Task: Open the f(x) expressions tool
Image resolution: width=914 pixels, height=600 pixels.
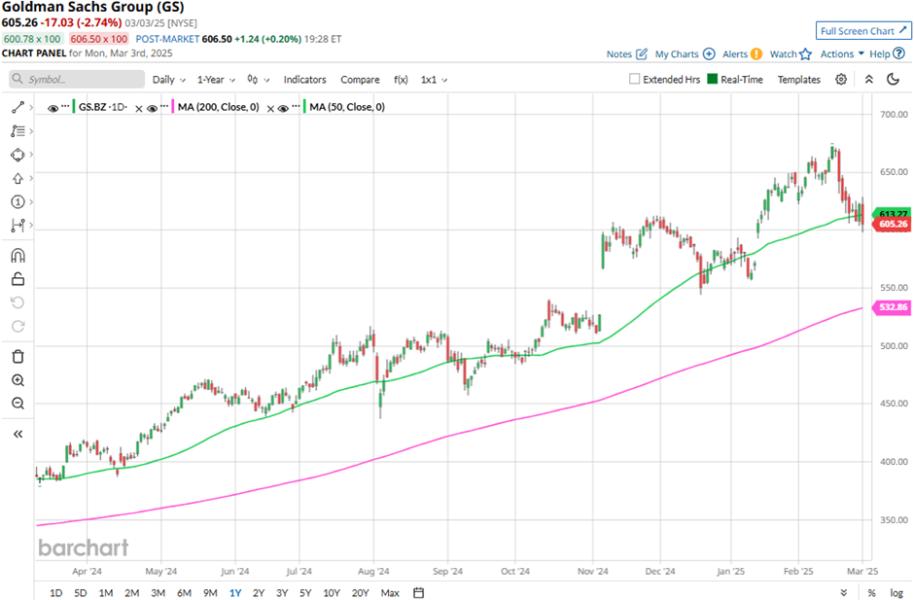Action: [400, 79]
